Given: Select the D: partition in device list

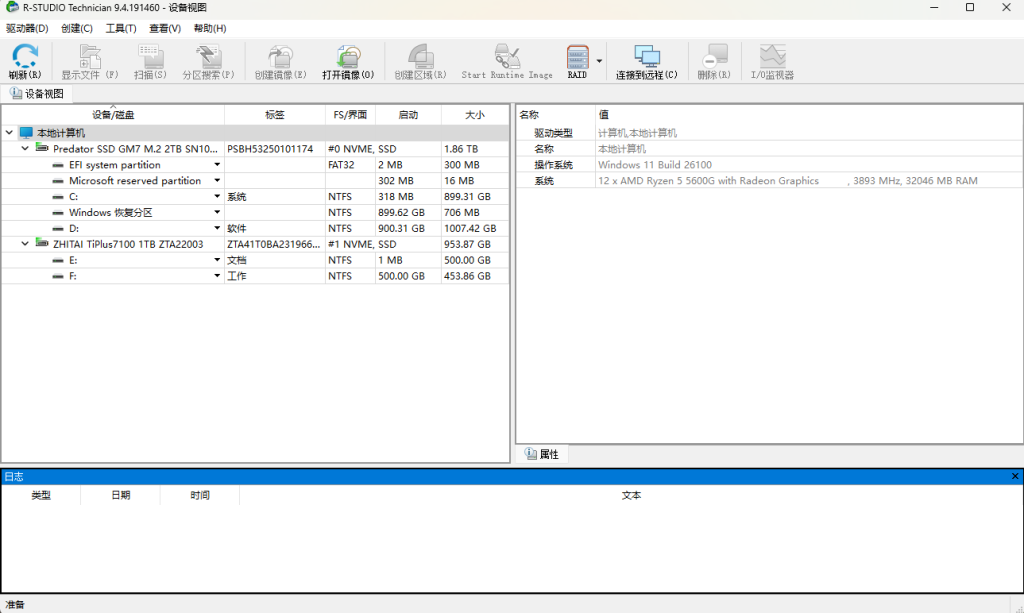Looking at the screenshot, I should coord(73,229).
